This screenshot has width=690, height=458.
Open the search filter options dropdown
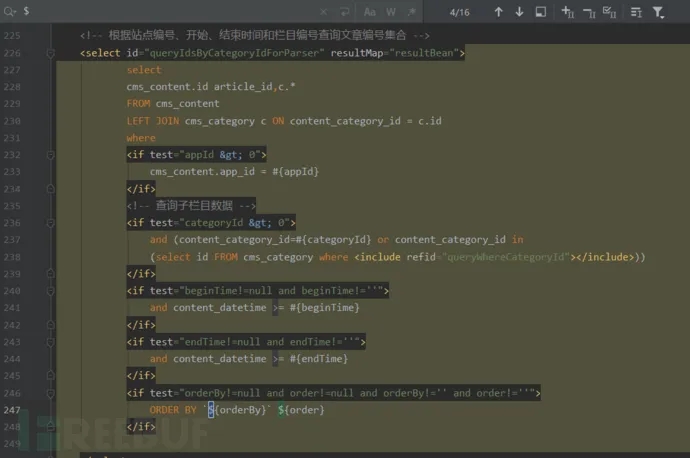point(658,12)
